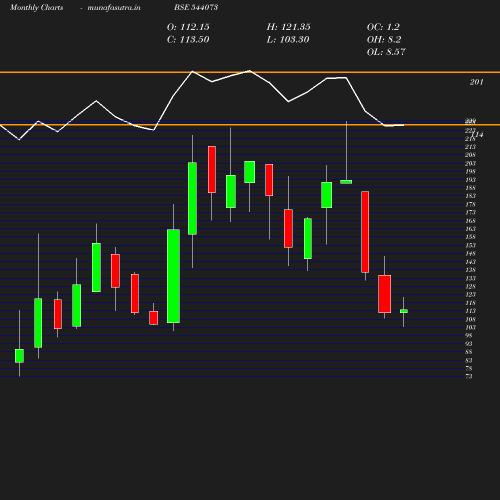Click the 138 price axis label
500x500 pixels.
point(471,270)
